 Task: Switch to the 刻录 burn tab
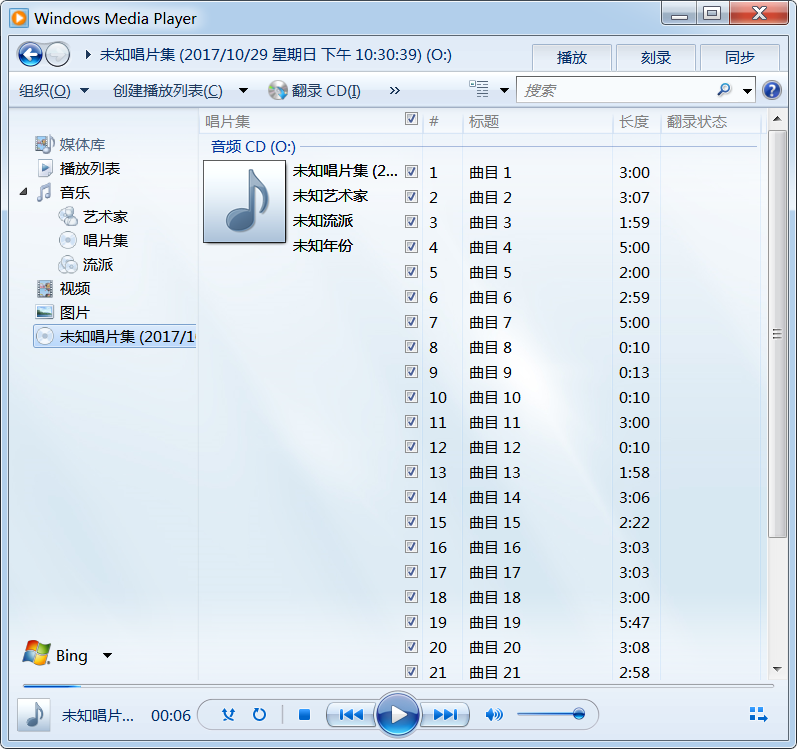coord(656,57)
